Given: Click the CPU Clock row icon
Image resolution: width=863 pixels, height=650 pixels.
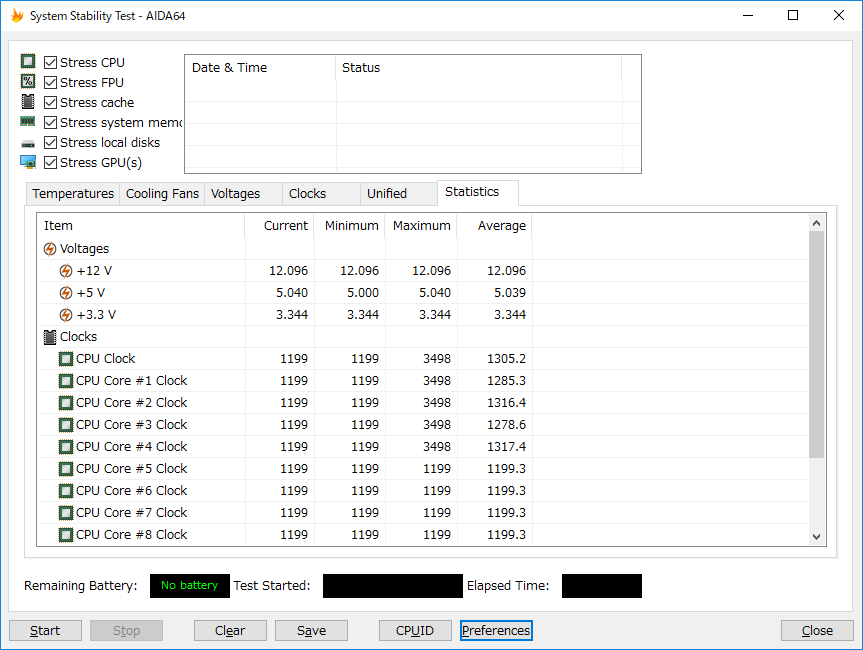Looking at the screenshot, I should pyautogui.click(x=65, y=359).
